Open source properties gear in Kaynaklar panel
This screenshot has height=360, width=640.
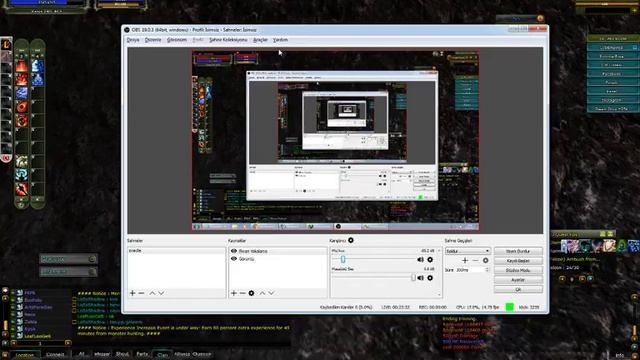point(251,293)
